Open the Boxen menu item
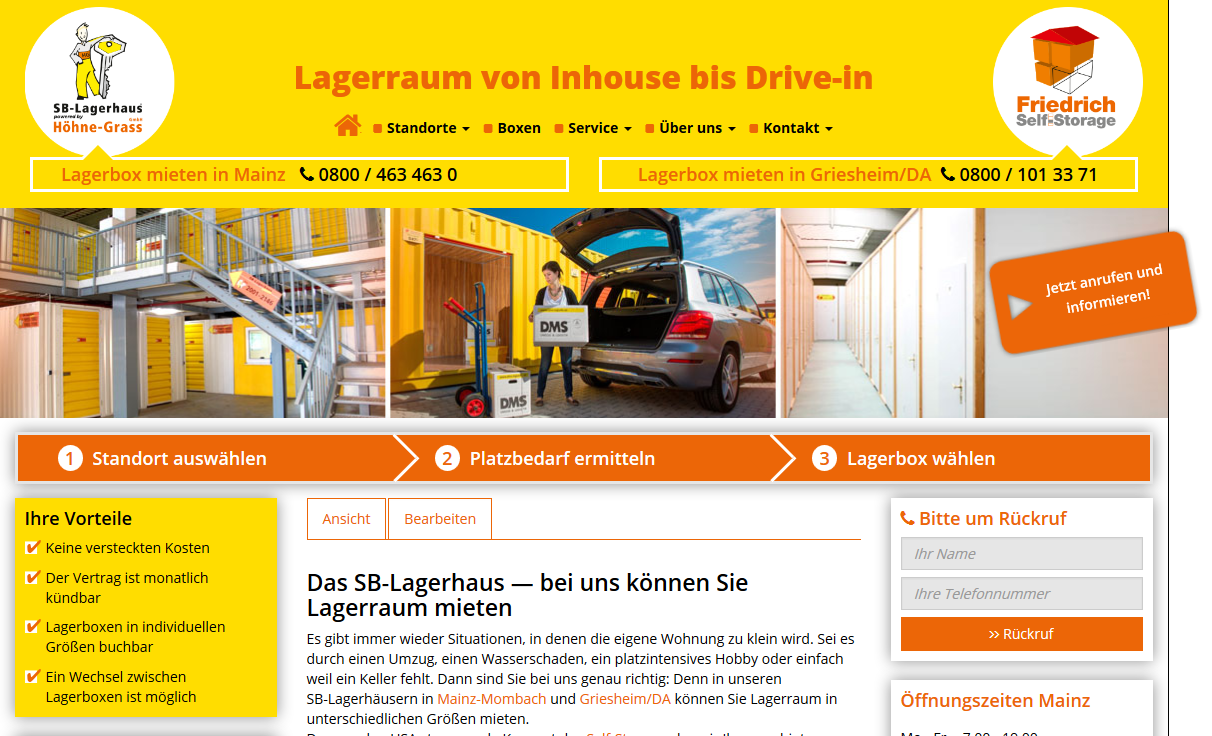The width and height of the screenshot is (1212, 736). pyautogui.click(x=519, y=128)
